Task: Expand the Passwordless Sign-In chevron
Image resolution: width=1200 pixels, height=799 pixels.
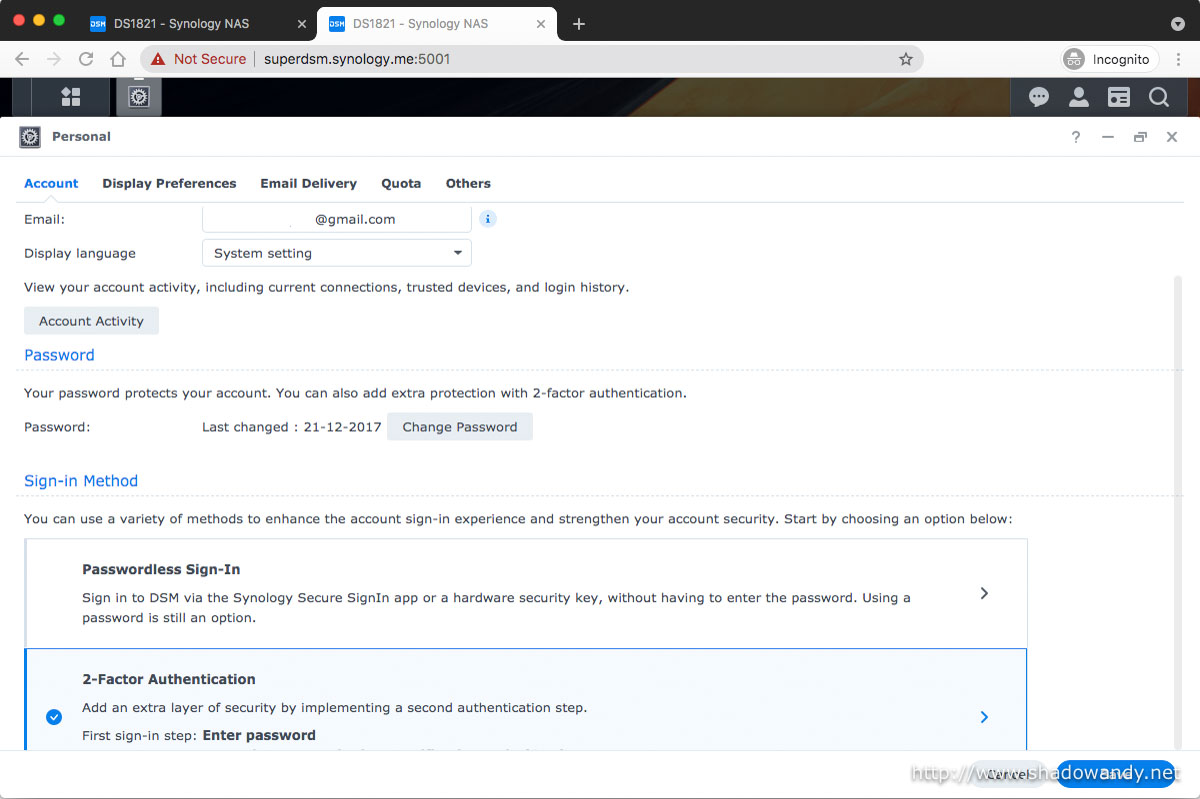Action: click(984, 593)
